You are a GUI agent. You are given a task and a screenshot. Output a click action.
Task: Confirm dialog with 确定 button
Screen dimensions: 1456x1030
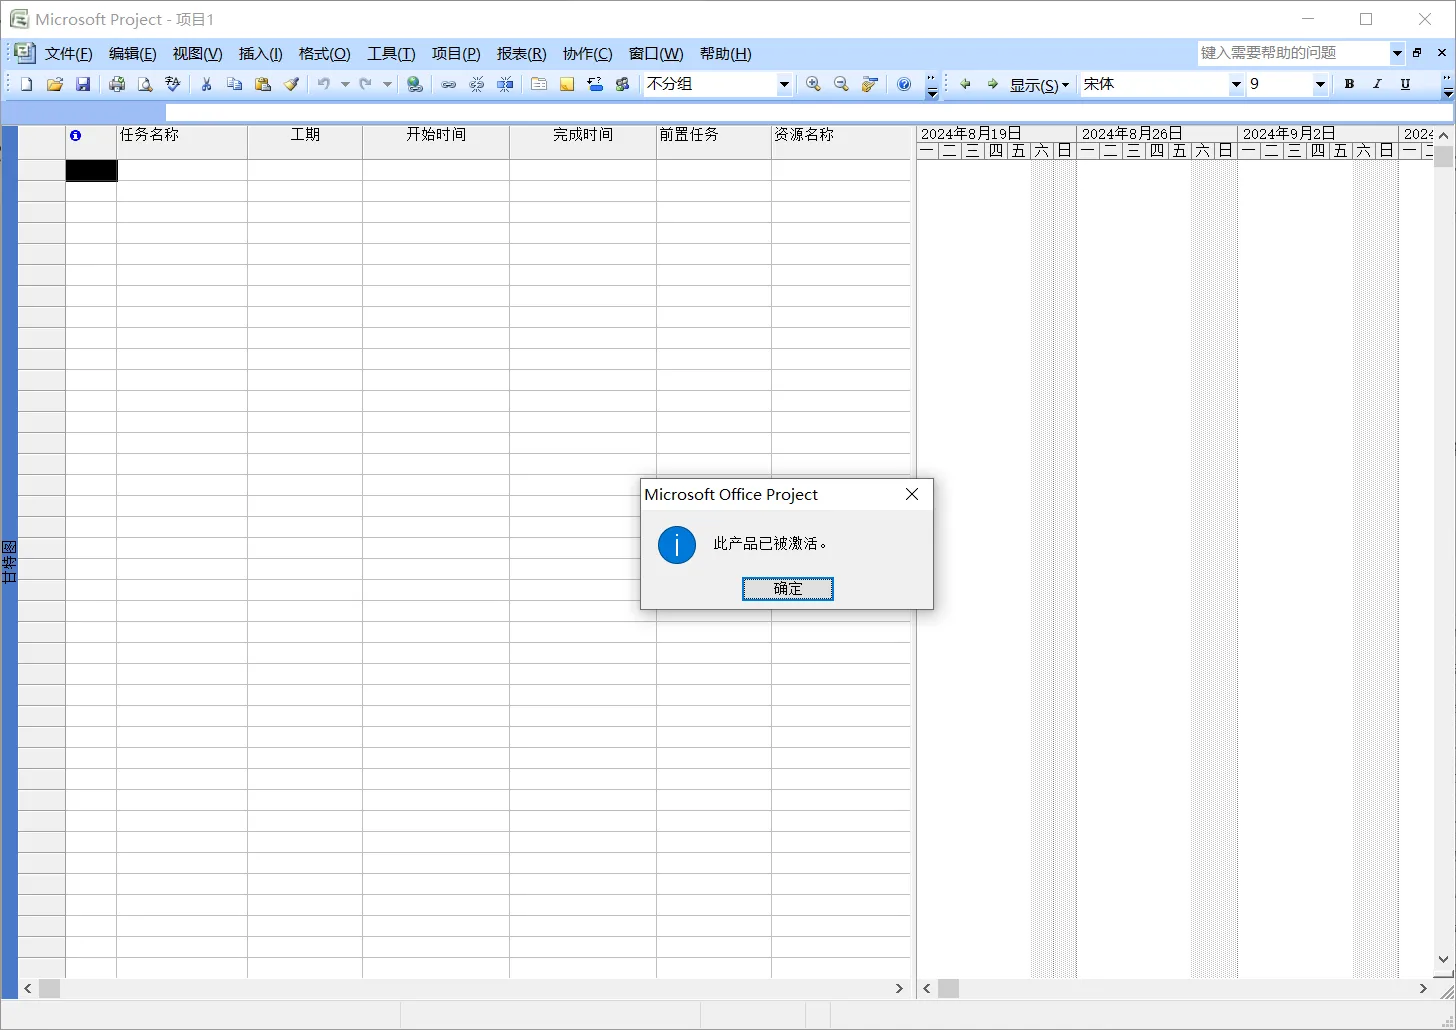point(788,589)
